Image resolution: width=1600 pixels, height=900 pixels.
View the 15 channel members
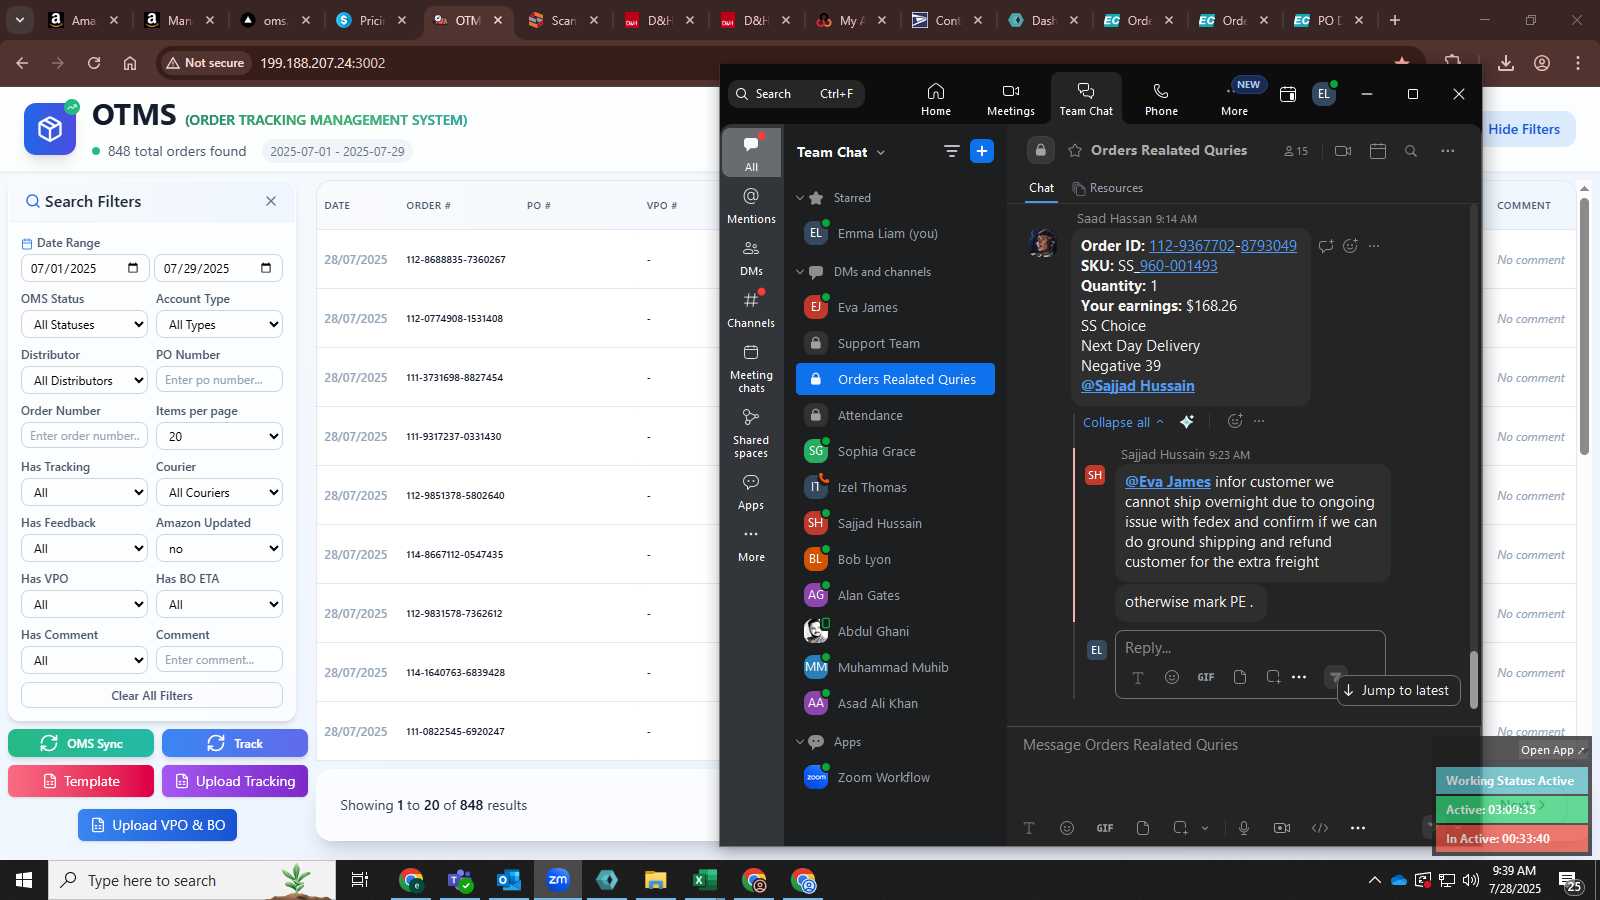click(x=1296, y=151)
